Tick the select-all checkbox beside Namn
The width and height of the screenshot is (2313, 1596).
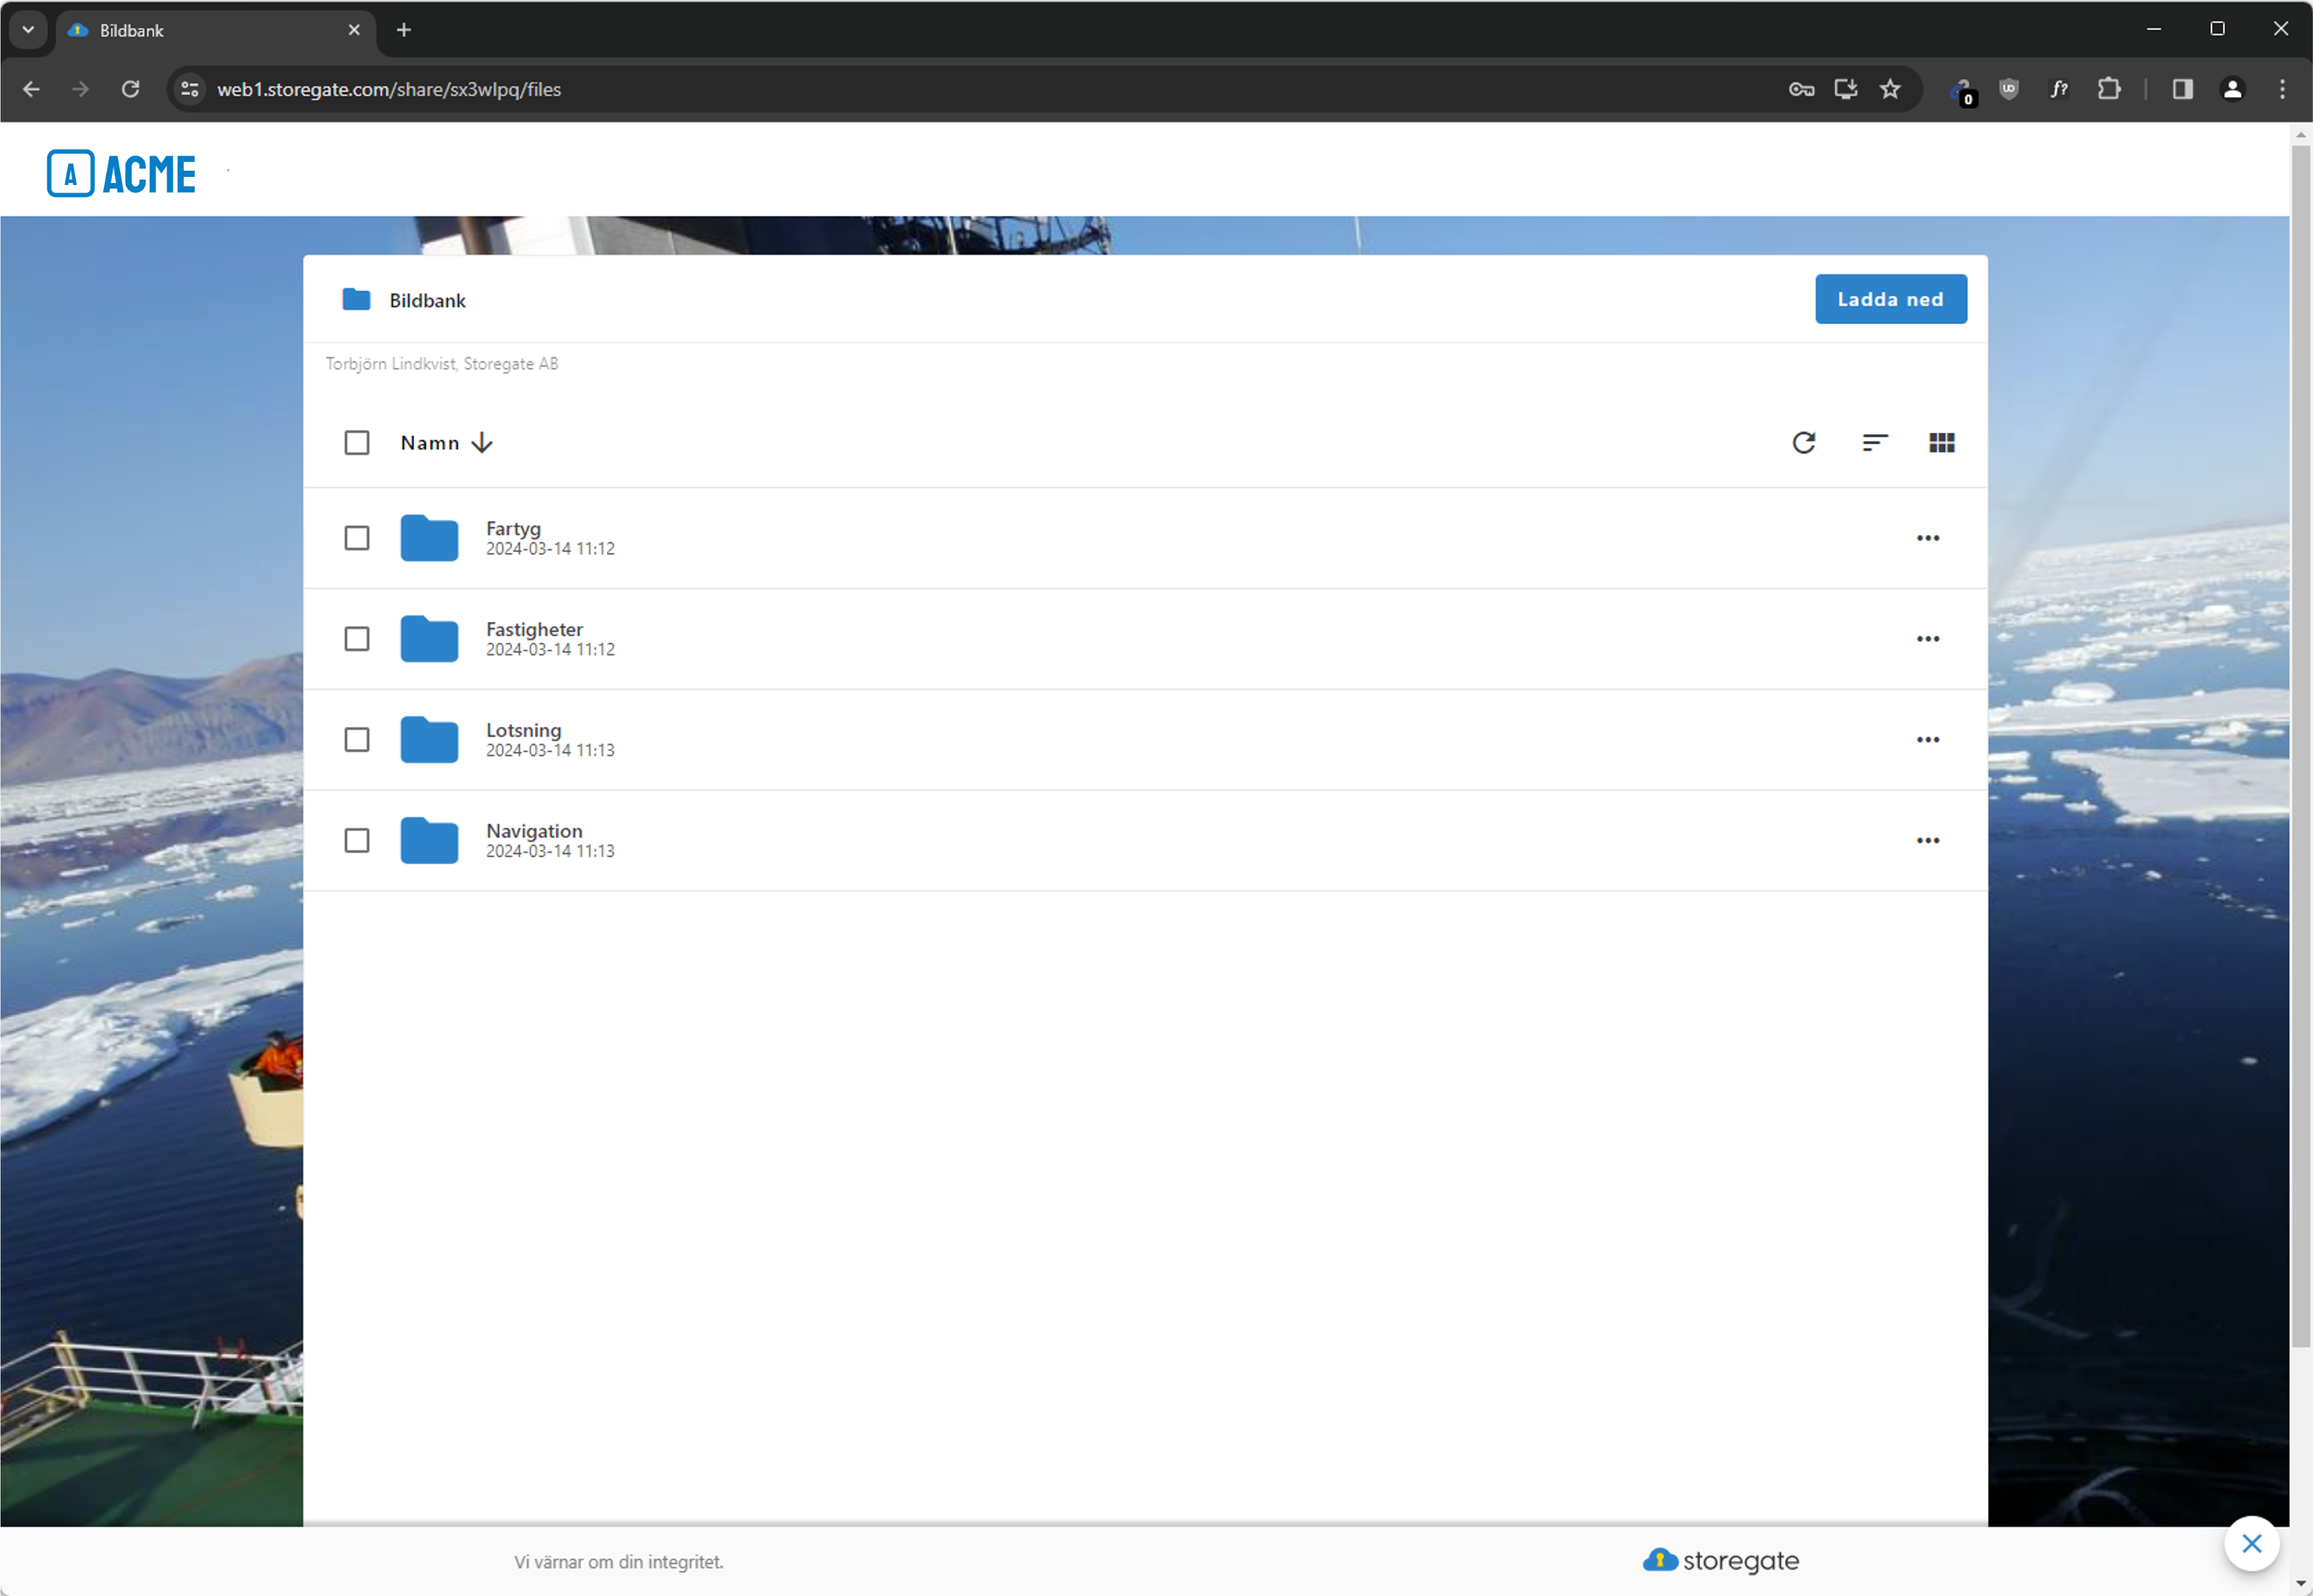click(357, 443)
